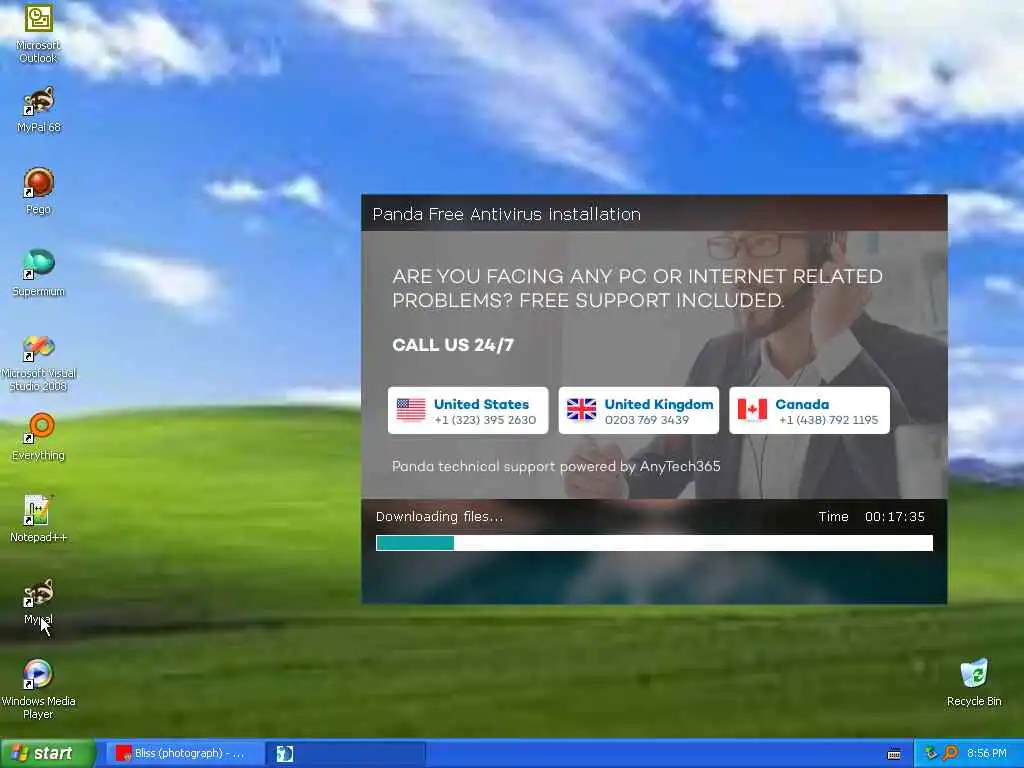Image resolution: width=1024 pixels, height=768 pixels.
Task: Click the phone number +1 (438) 792 1195
Action: [828, 420]
